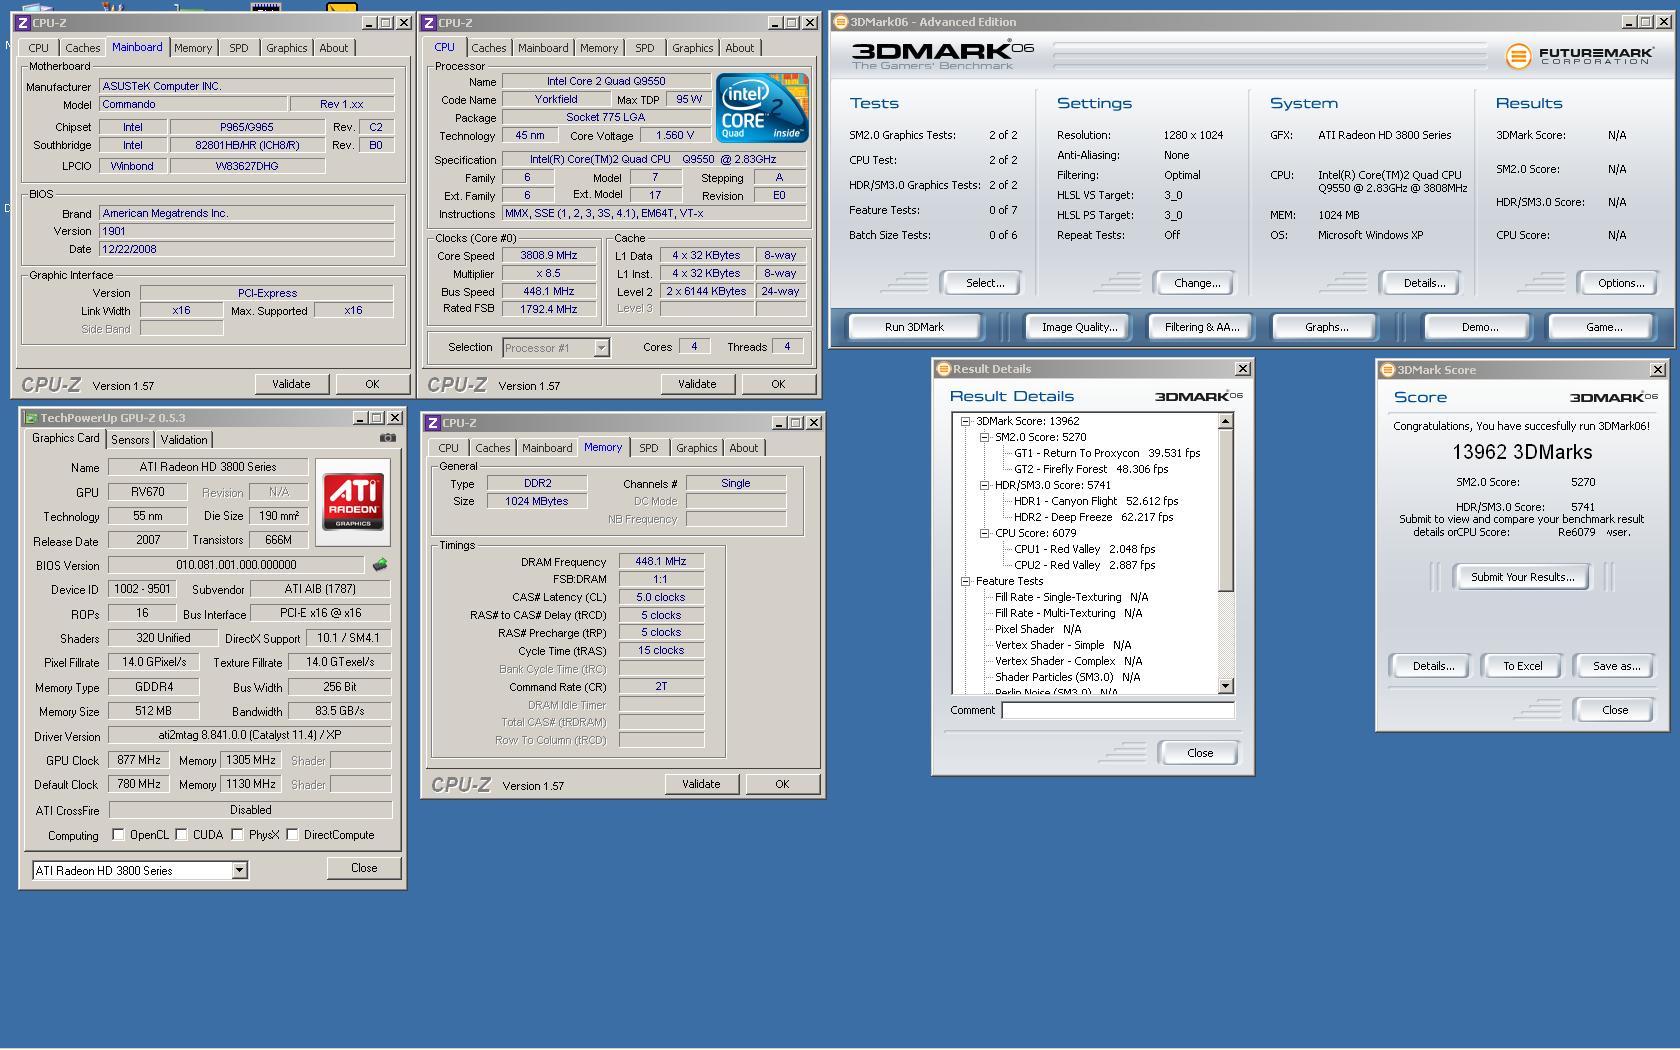Click Save as button in 3DMark Score
The height and width of the screenshot is (1050, 1680).
pos(1616,666)
